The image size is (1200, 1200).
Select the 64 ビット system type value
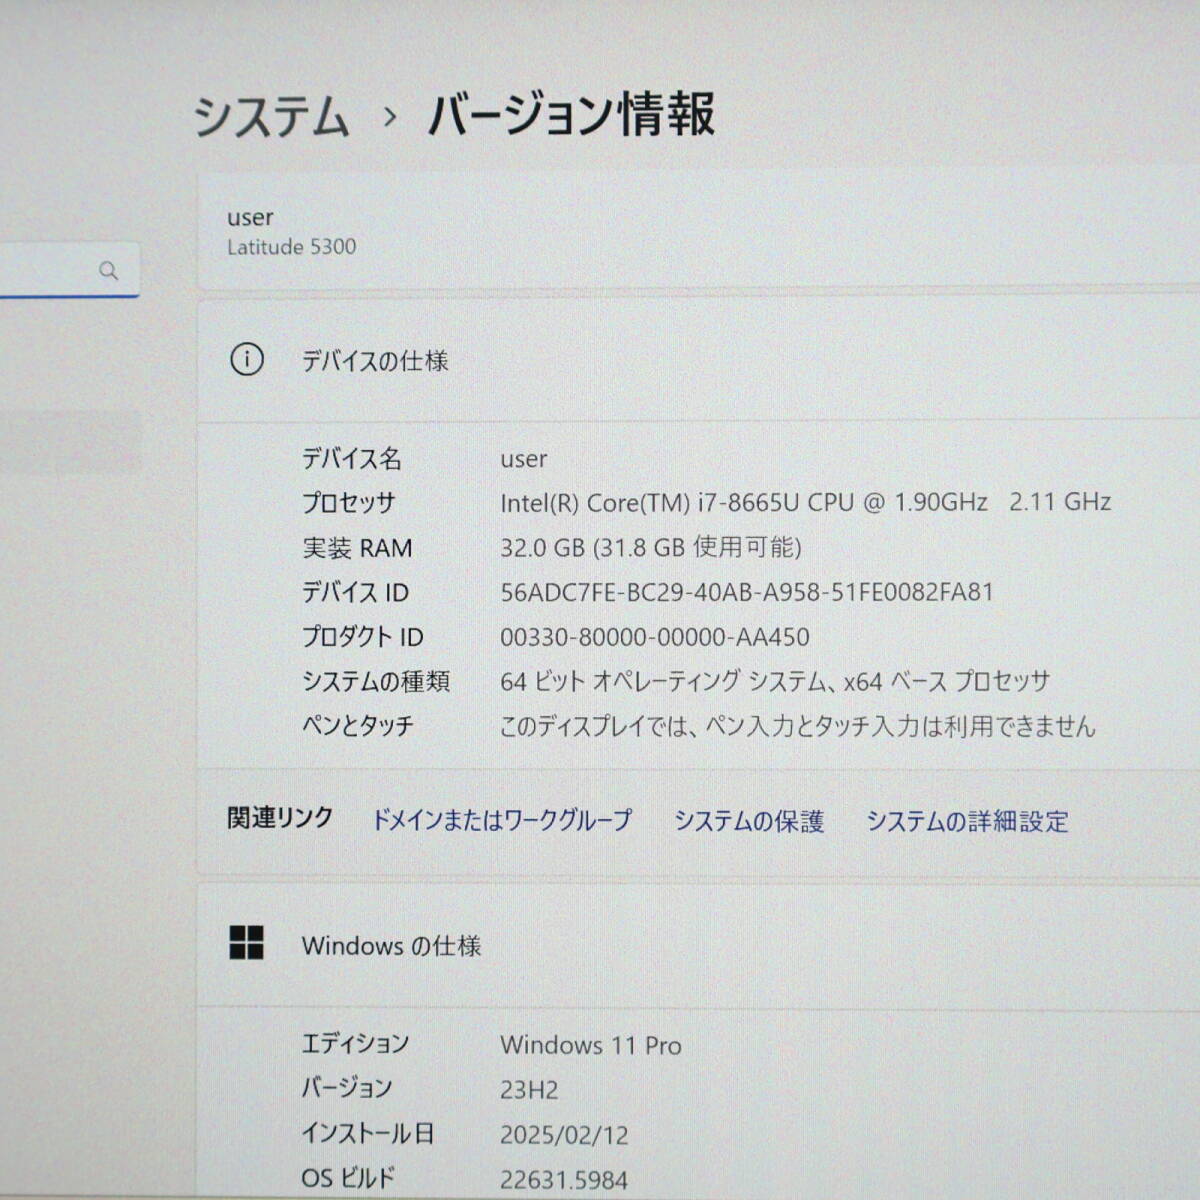(775, 682)
